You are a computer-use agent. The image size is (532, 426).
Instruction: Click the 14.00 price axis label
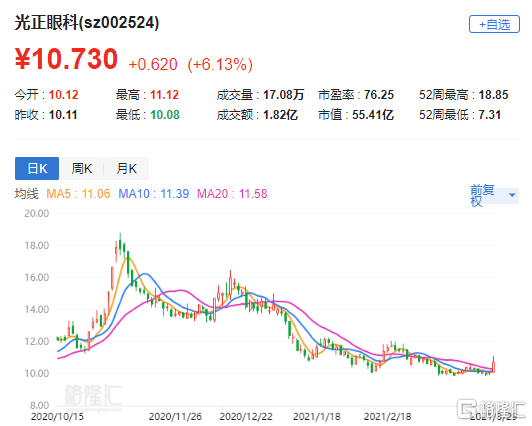click(x=36, y=309)
